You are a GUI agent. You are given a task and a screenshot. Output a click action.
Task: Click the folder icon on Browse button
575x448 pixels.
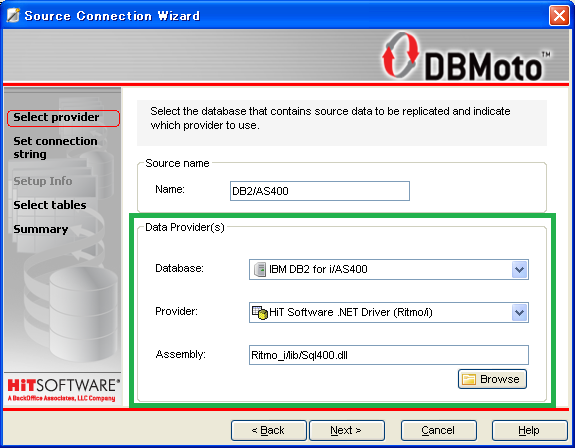[x=469, y=379]
